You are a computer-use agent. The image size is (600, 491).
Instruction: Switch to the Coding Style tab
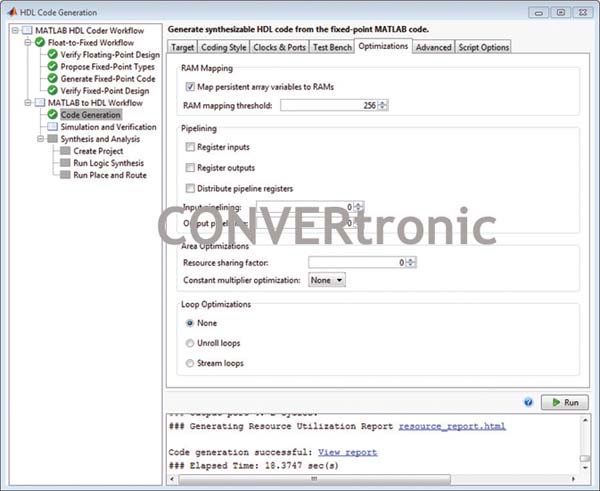223,47
